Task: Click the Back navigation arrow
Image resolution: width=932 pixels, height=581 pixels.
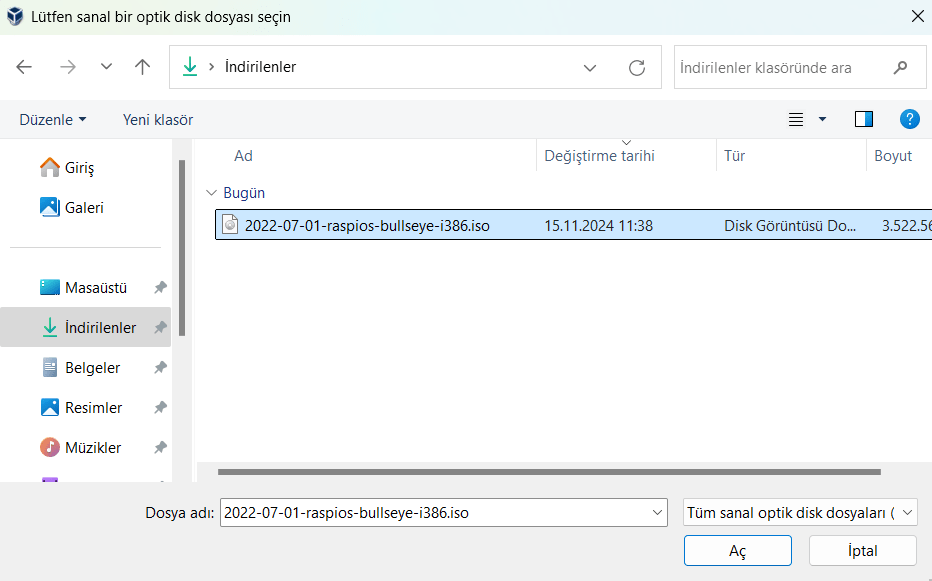Action: coord(25,67)
